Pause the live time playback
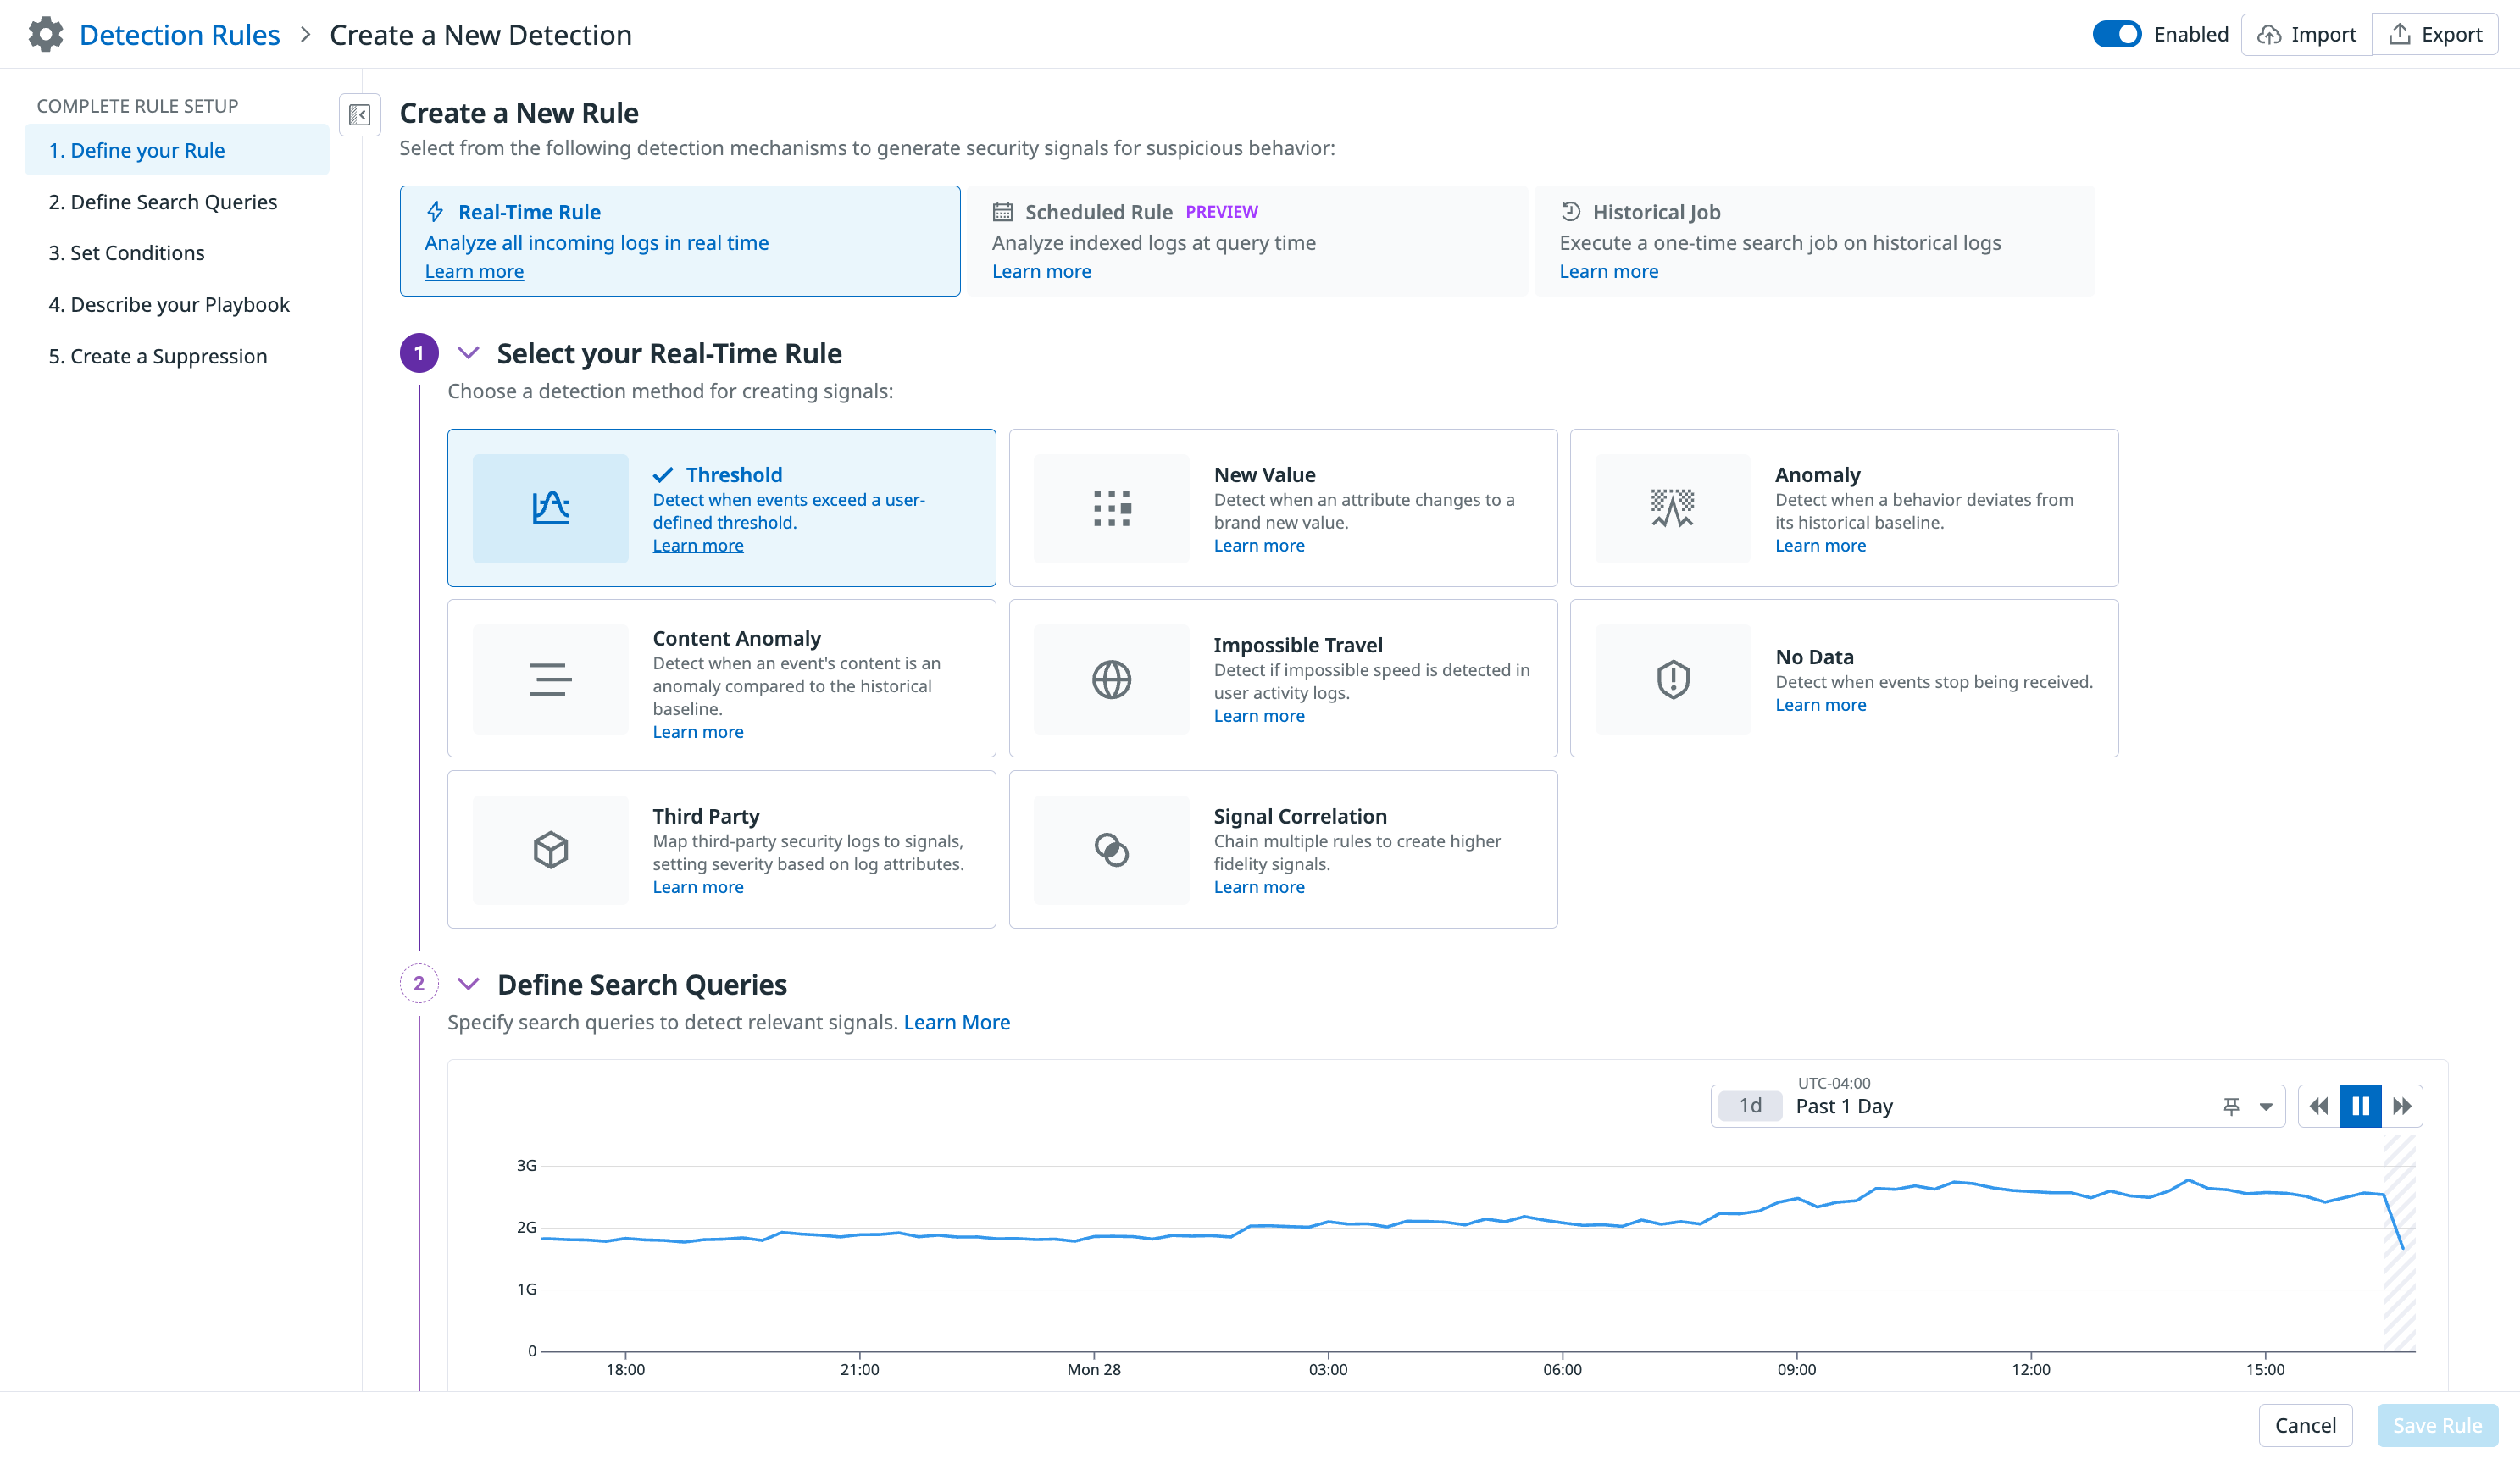The width and height of the screenshot is (2520, 1459). click(2360, 1106)
